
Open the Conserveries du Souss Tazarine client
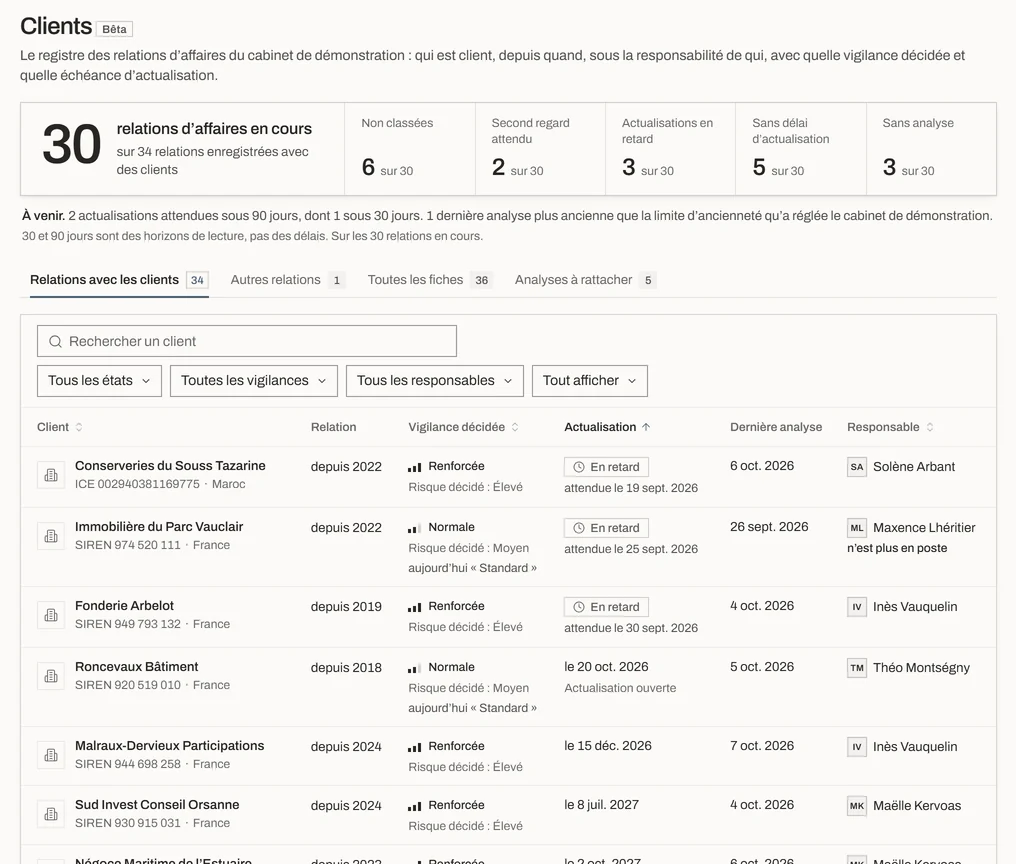pos(170,465)
